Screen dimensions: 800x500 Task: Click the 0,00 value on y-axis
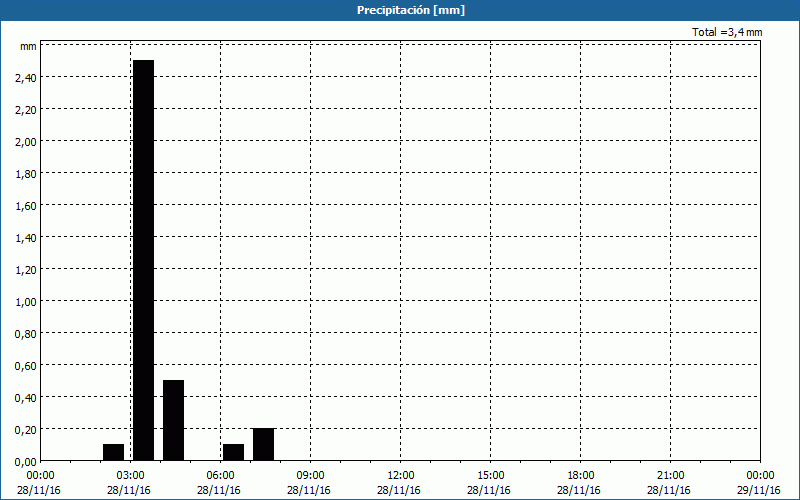coord(26,461)
